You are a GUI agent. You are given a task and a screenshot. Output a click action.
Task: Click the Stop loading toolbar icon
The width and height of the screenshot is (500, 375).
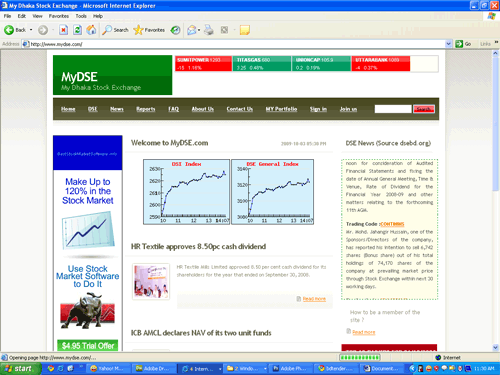coord(63,30)
